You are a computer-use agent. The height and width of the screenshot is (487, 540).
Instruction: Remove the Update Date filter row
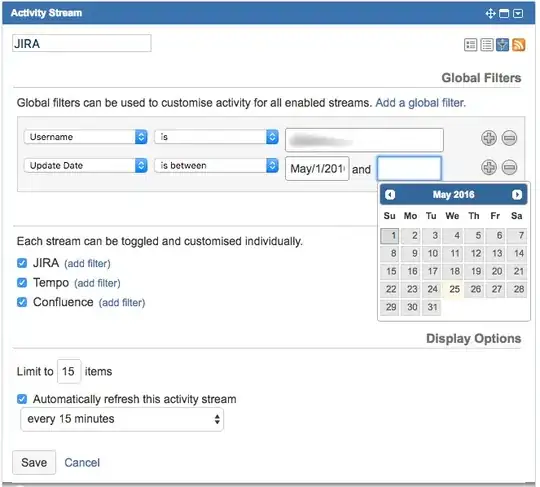tap(509, 167)
